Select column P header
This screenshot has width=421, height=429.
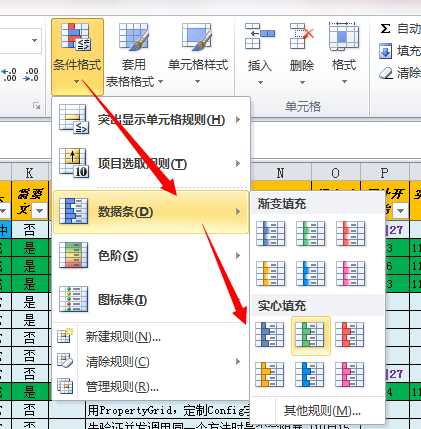coord(385,173)
